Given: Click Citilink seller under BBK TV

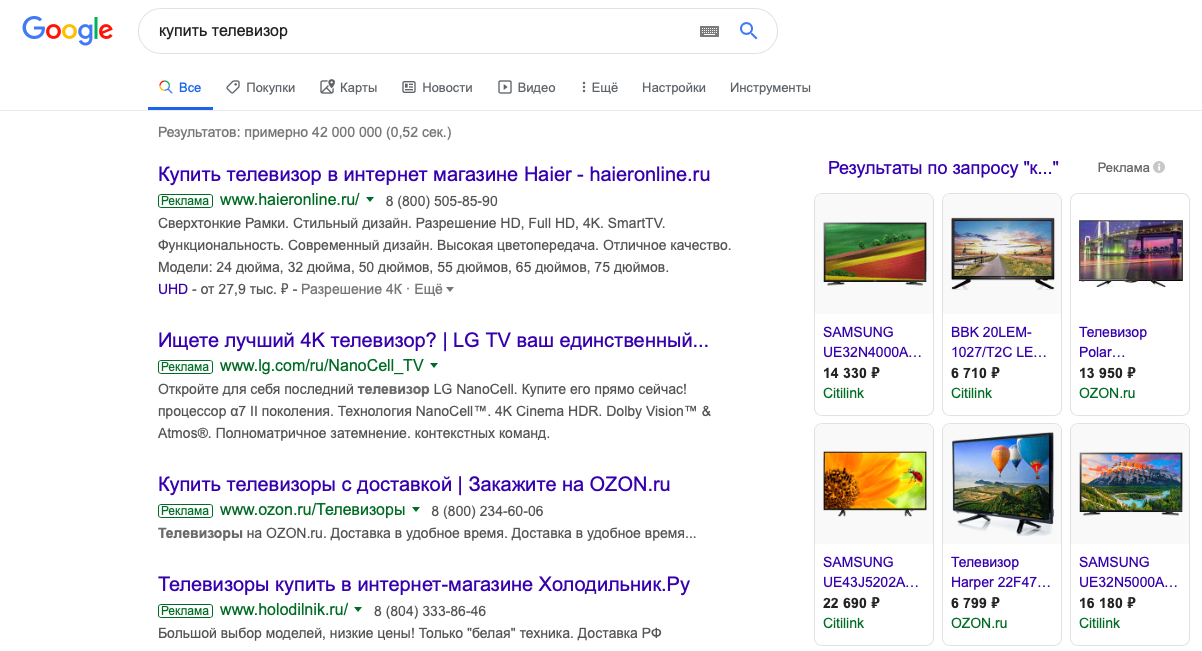Looking at the screenshot, I should 972,393.
